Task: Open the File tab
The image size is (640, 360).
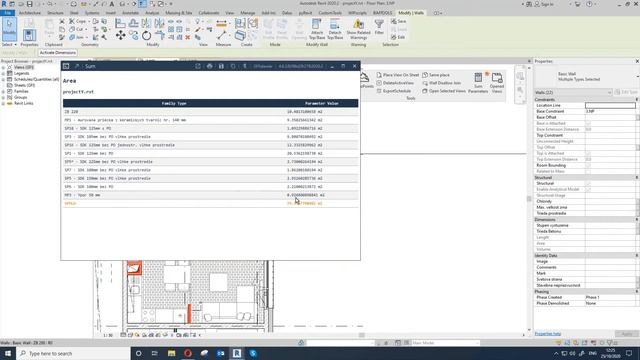Action: coord(7,13)
